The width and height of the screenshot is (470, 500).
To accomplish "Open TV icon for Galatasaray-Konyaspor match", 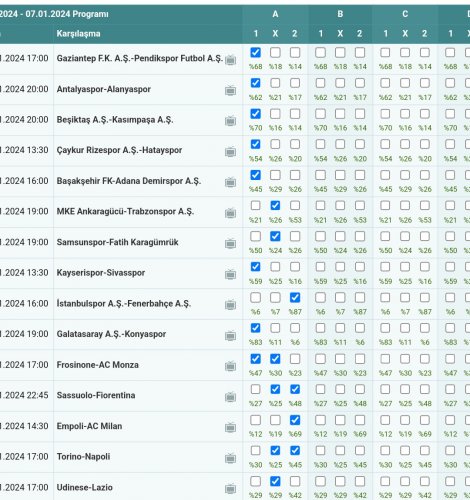I will point(230,335).
